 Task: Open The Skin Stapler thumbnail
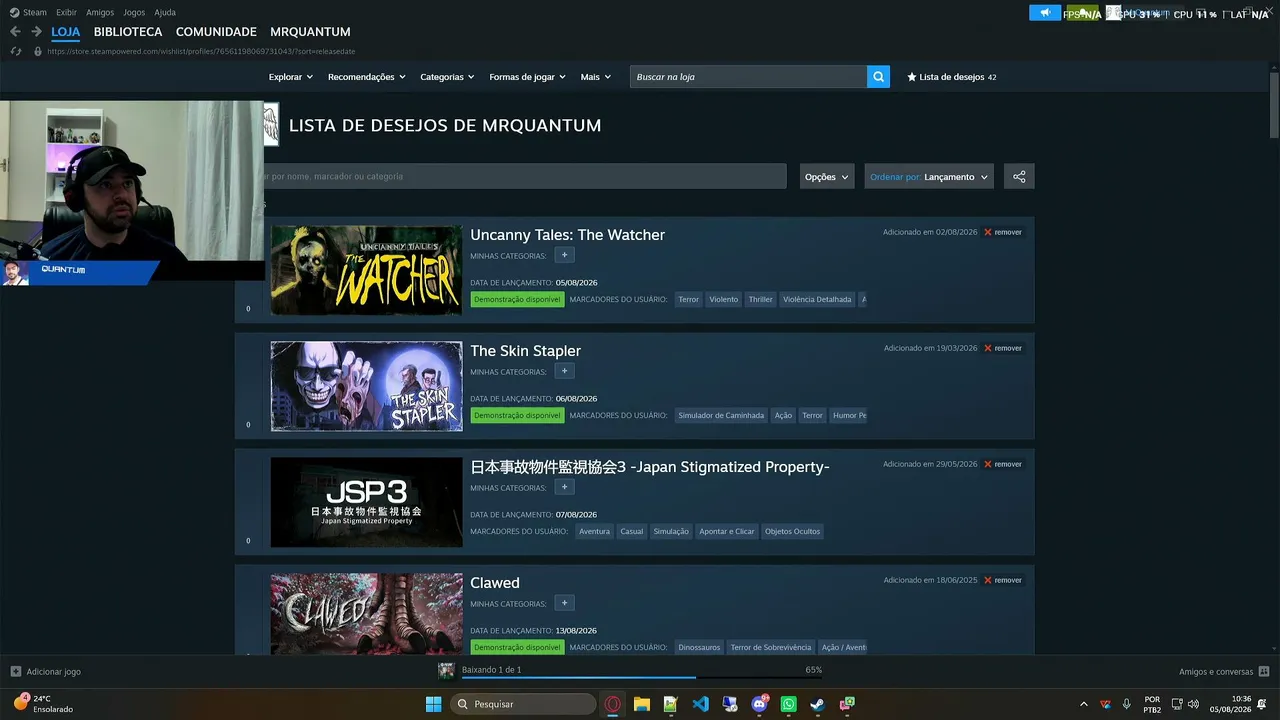366,386
